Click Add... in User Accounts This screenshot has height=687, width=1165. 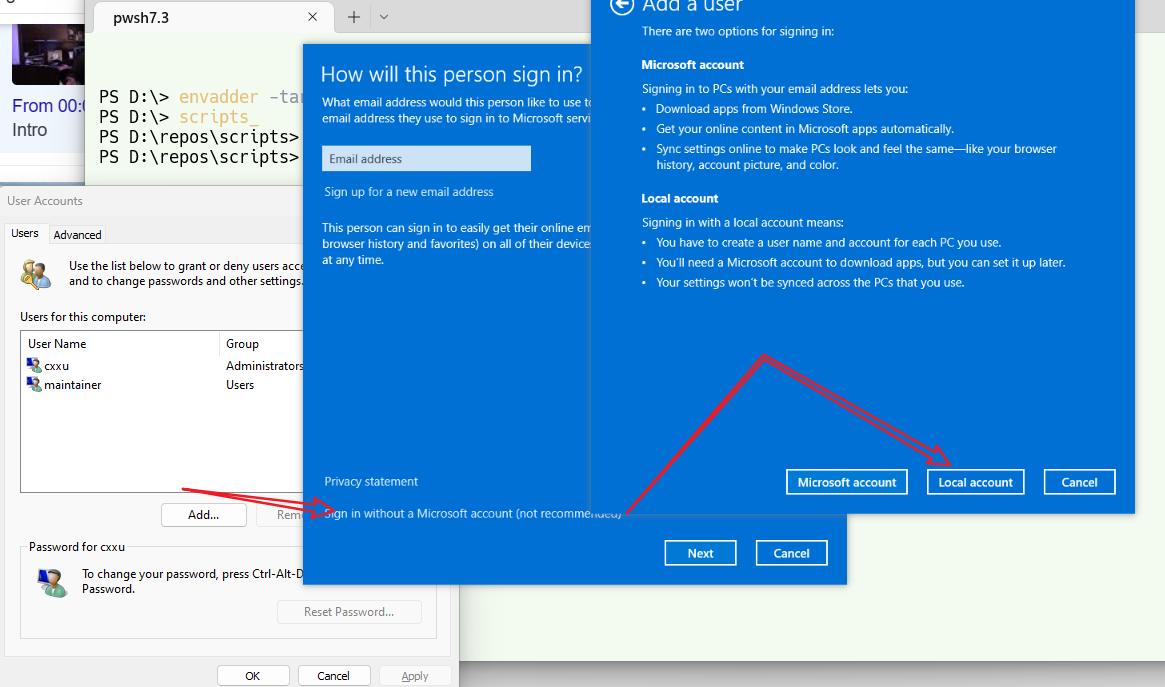(x=204, y=515)
